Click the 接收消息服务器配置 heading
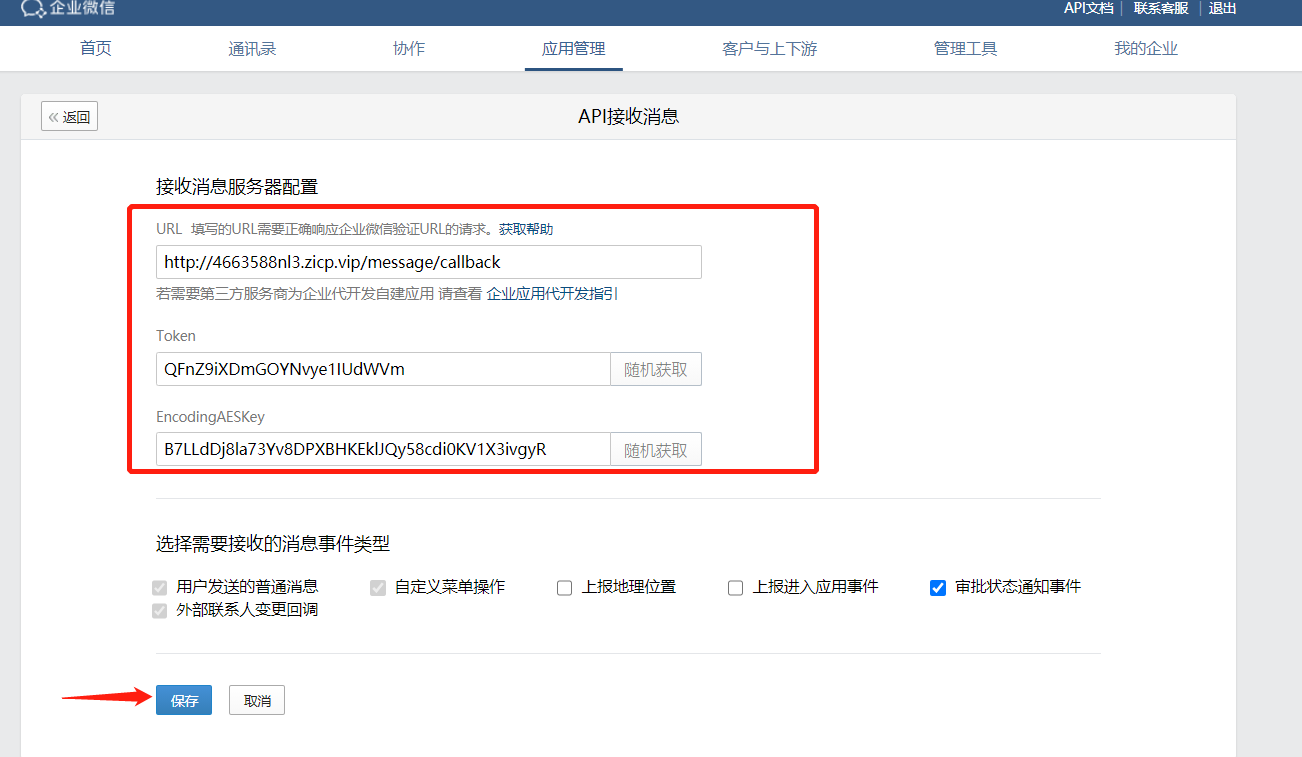The height and width of the screenshot is (757, 1302). (x=237, y=186)
